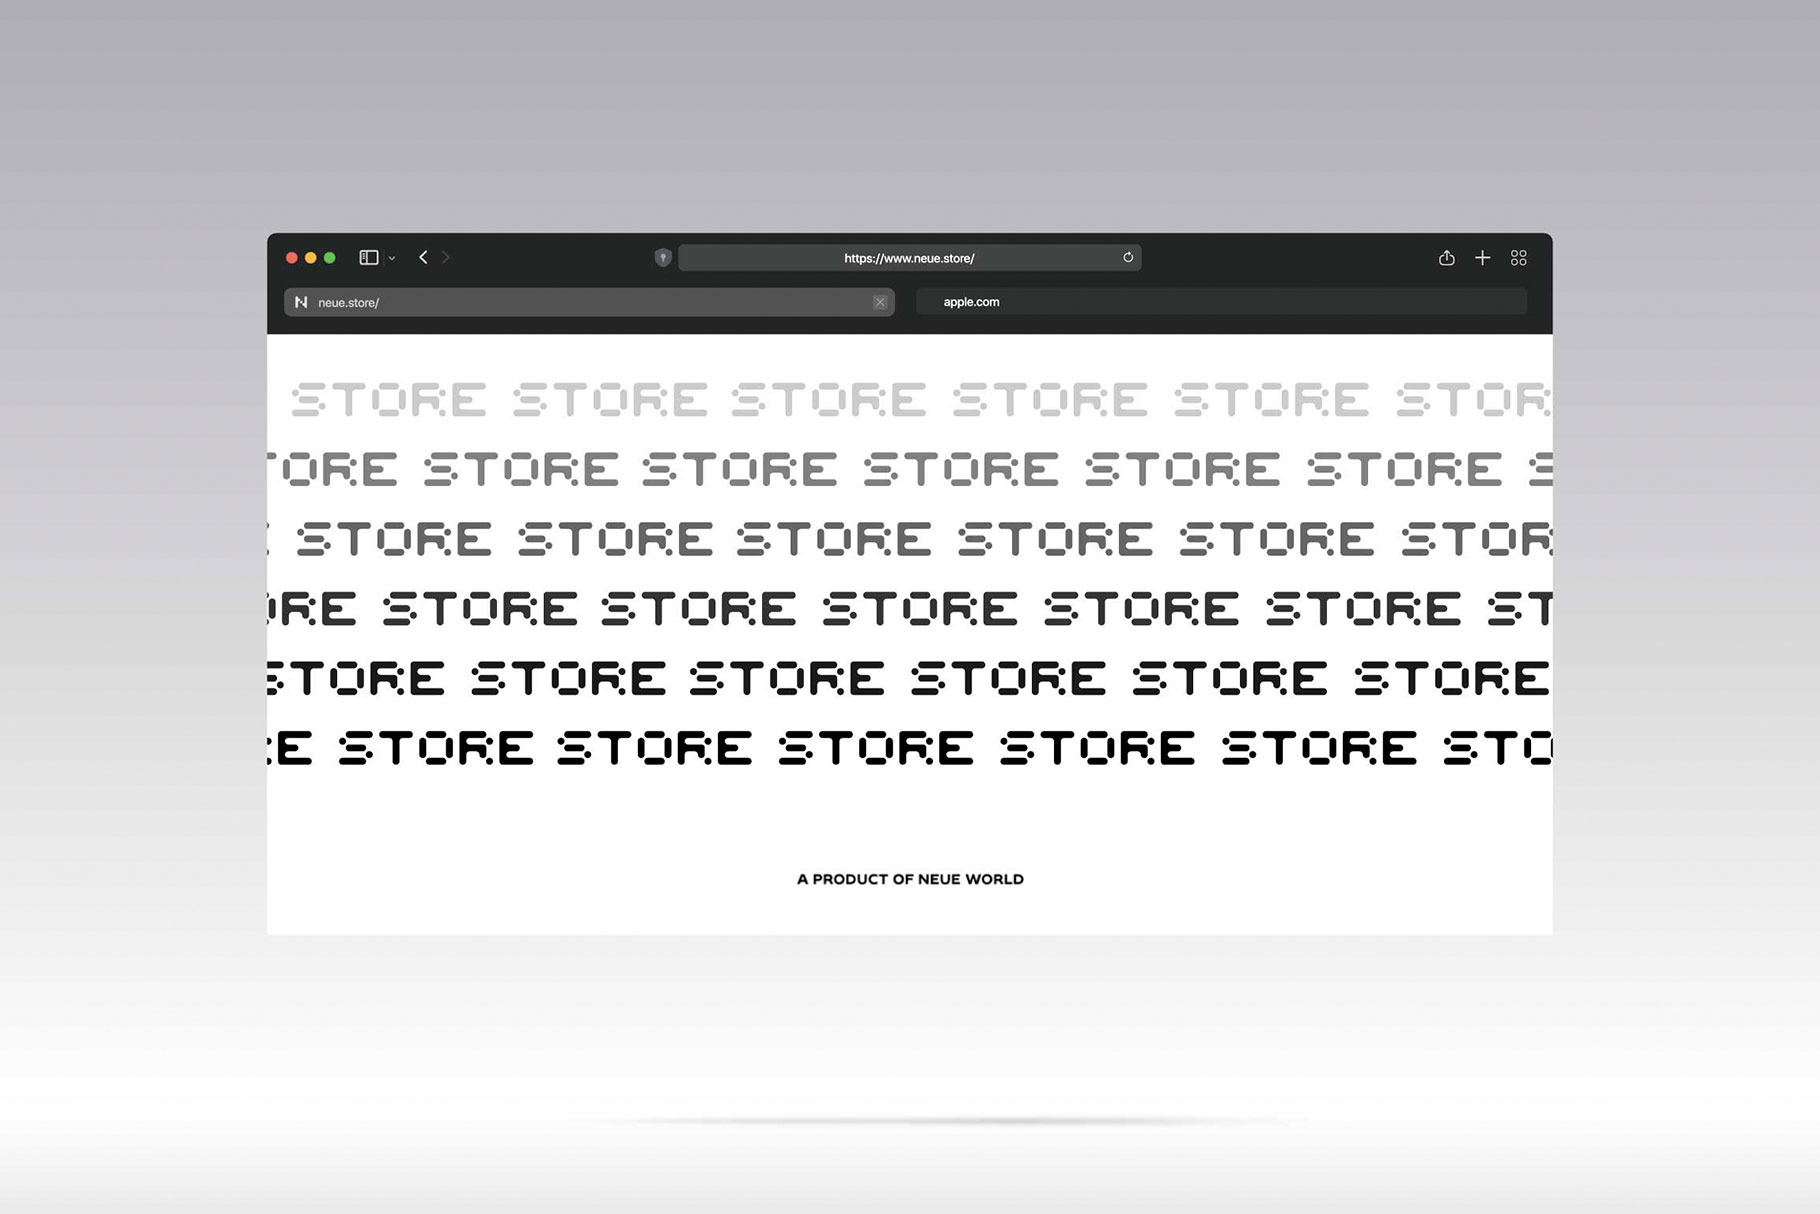Show the tab overview grid icon
The width and height of the screenshot is (1820, 1214).
pyautogui.click(x=1518, y=258)
